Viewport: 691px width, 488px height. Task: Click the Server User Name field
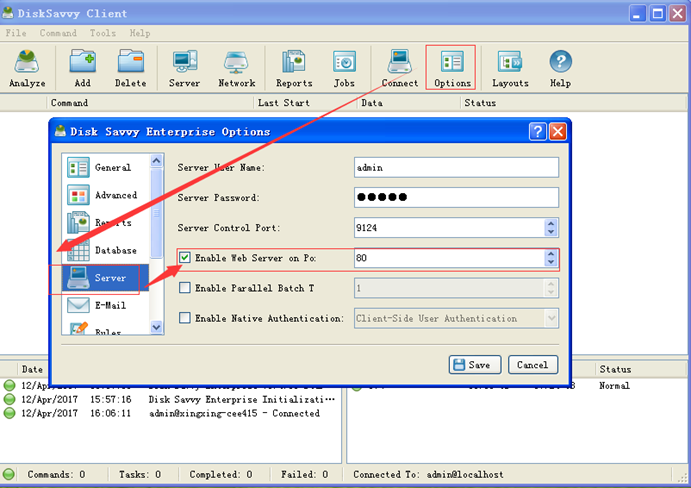[456, 168]
